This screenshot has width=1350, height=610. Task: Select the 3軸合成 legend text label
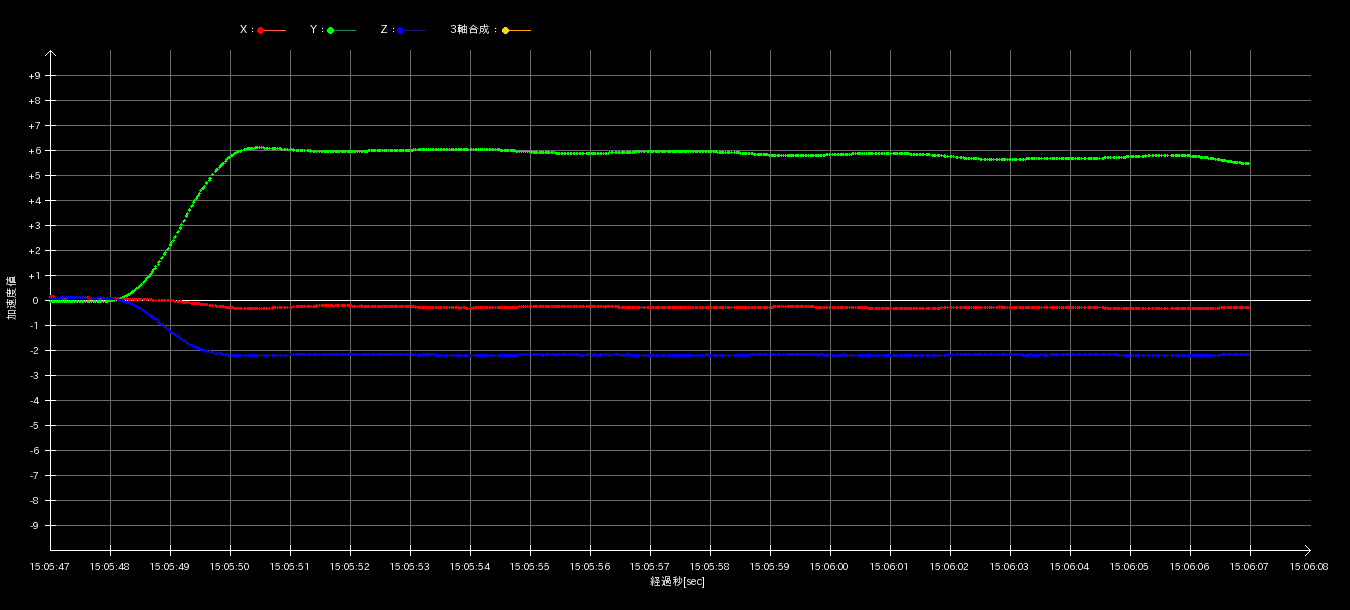tap(472, 30)
